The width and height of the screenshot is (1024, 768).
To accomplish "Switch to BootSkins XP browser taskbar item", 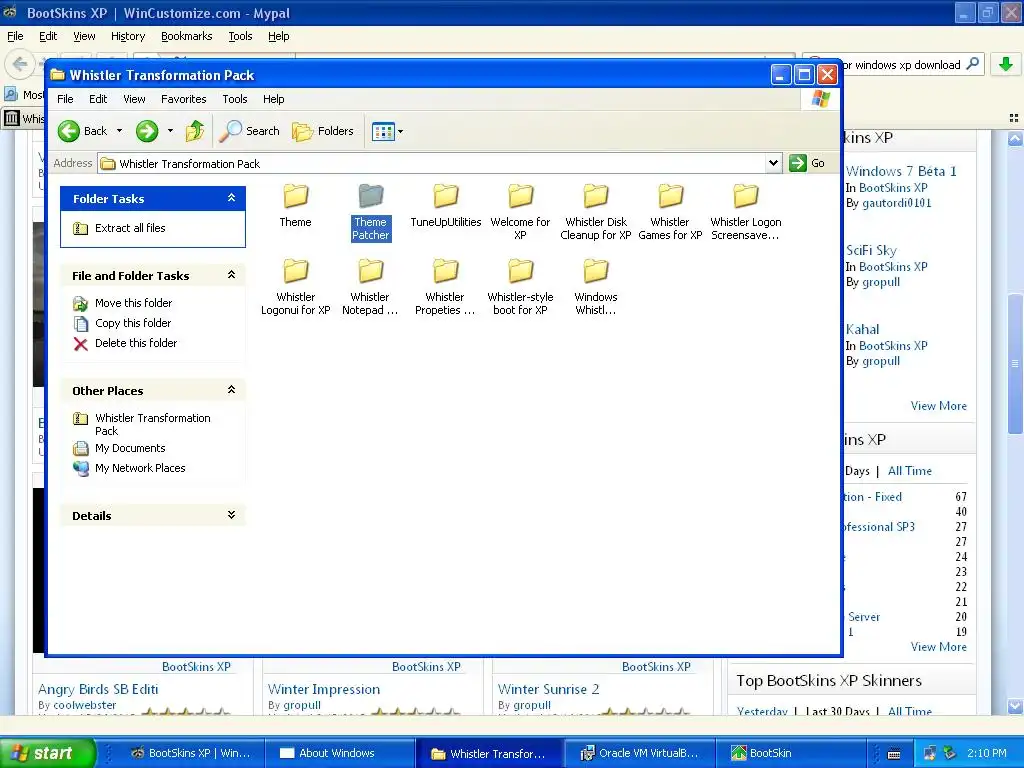I will pyautogui.click(x=190, y=753).
